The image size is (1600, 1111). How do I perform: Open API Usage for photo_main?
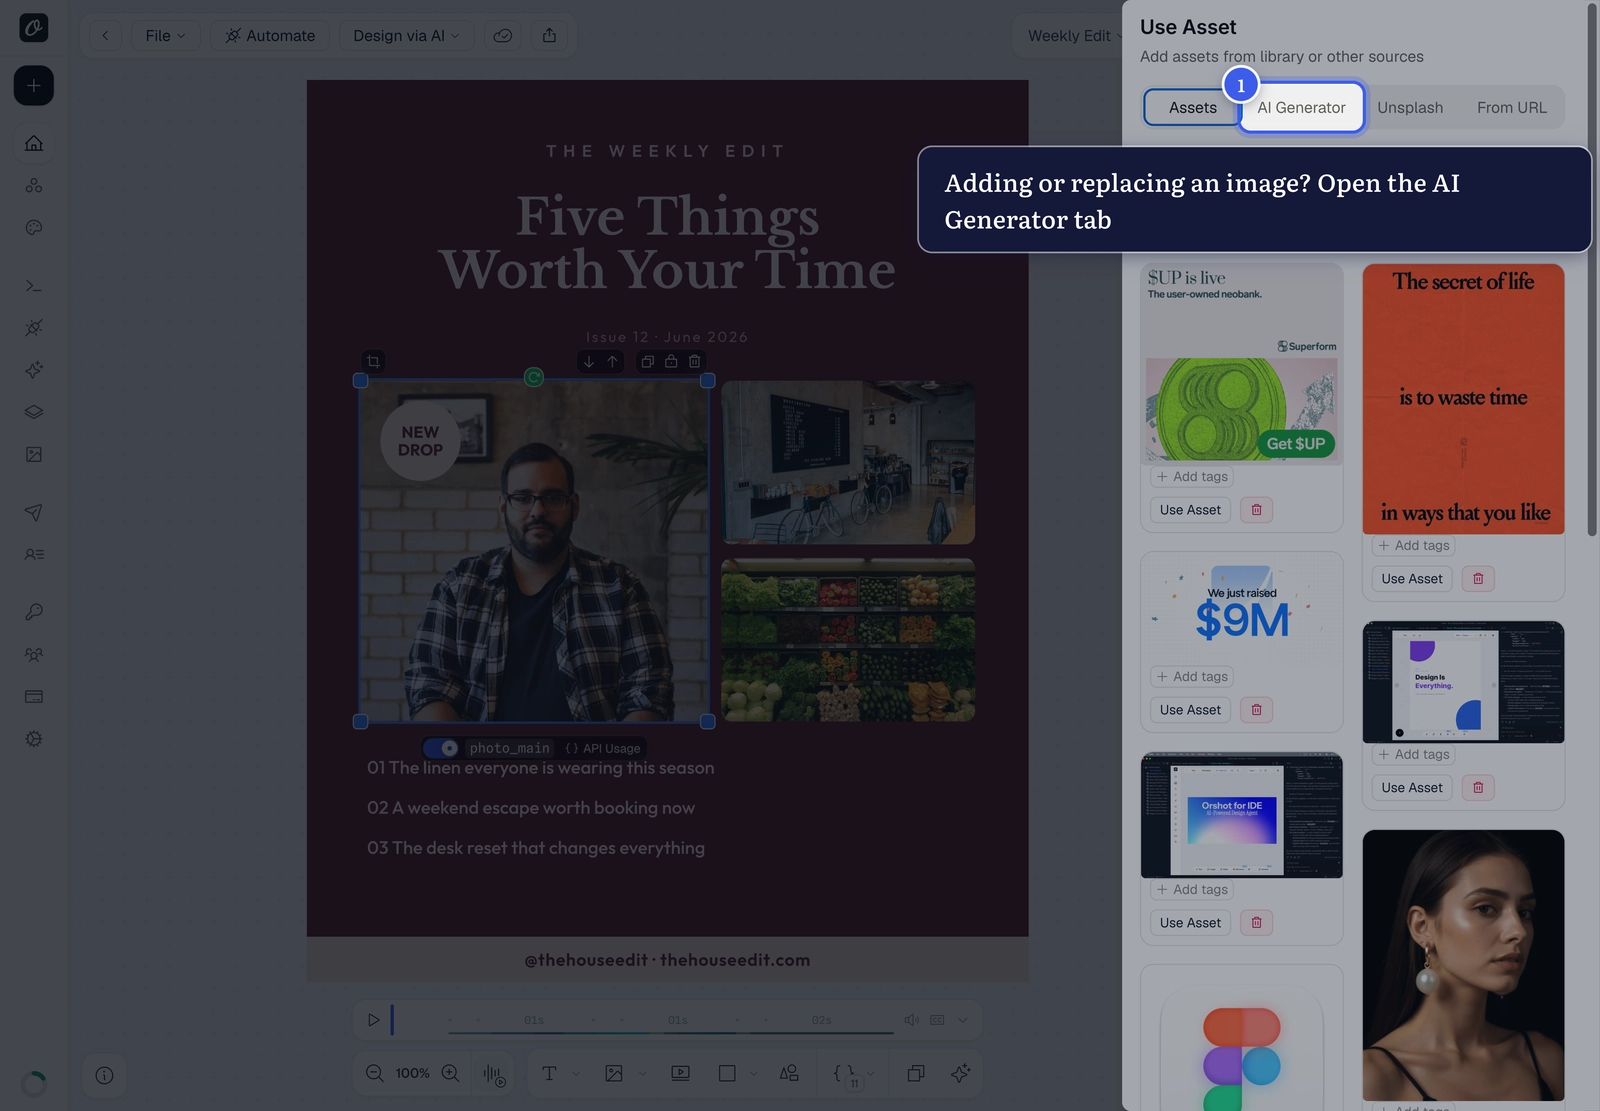(603, 748)
